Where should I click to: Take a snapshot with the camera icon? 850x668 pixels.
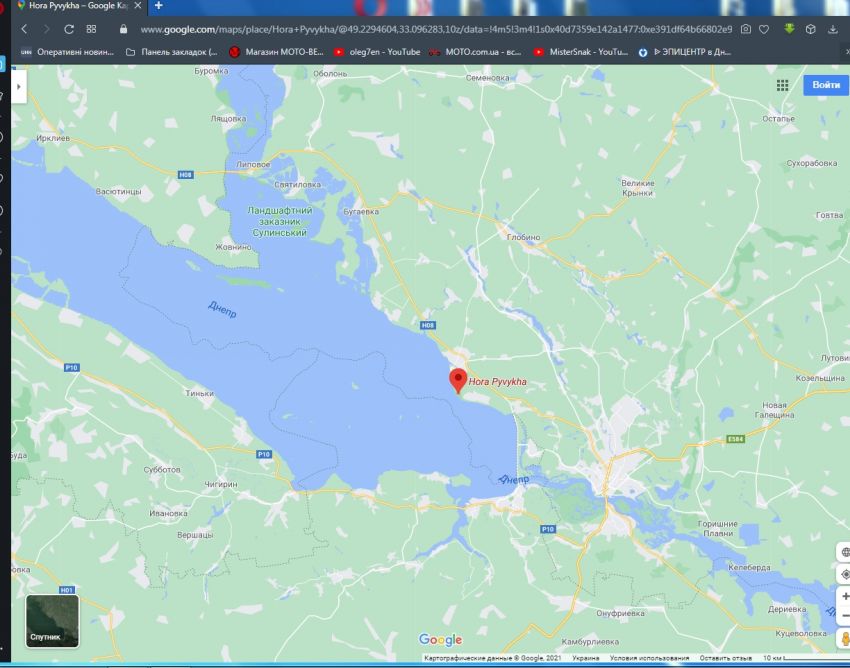[x=746, y=29]
